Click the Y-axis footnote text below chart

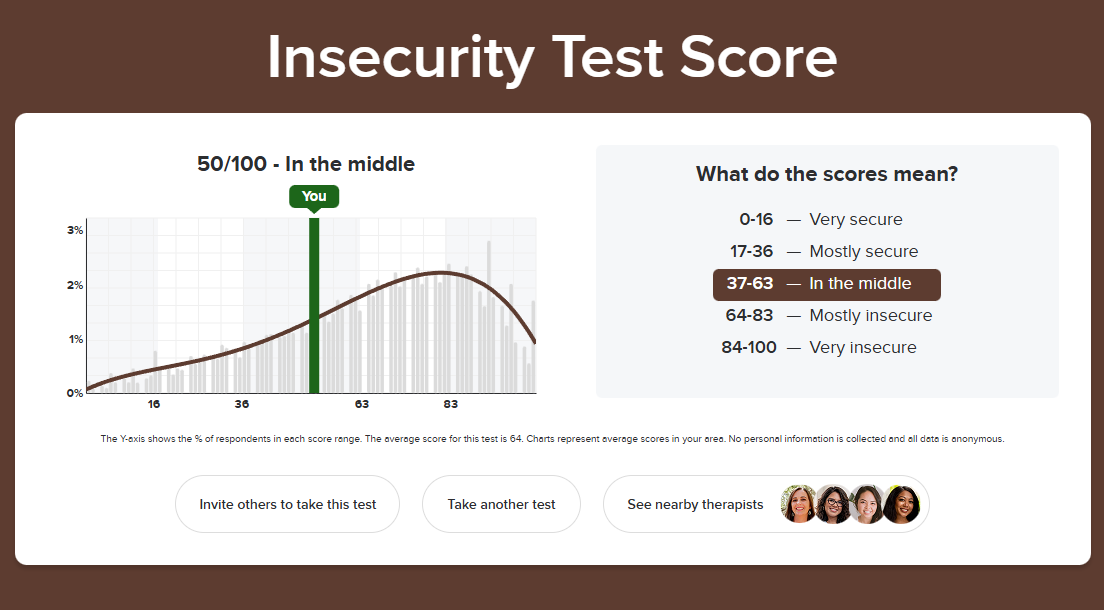pos(552,439)
